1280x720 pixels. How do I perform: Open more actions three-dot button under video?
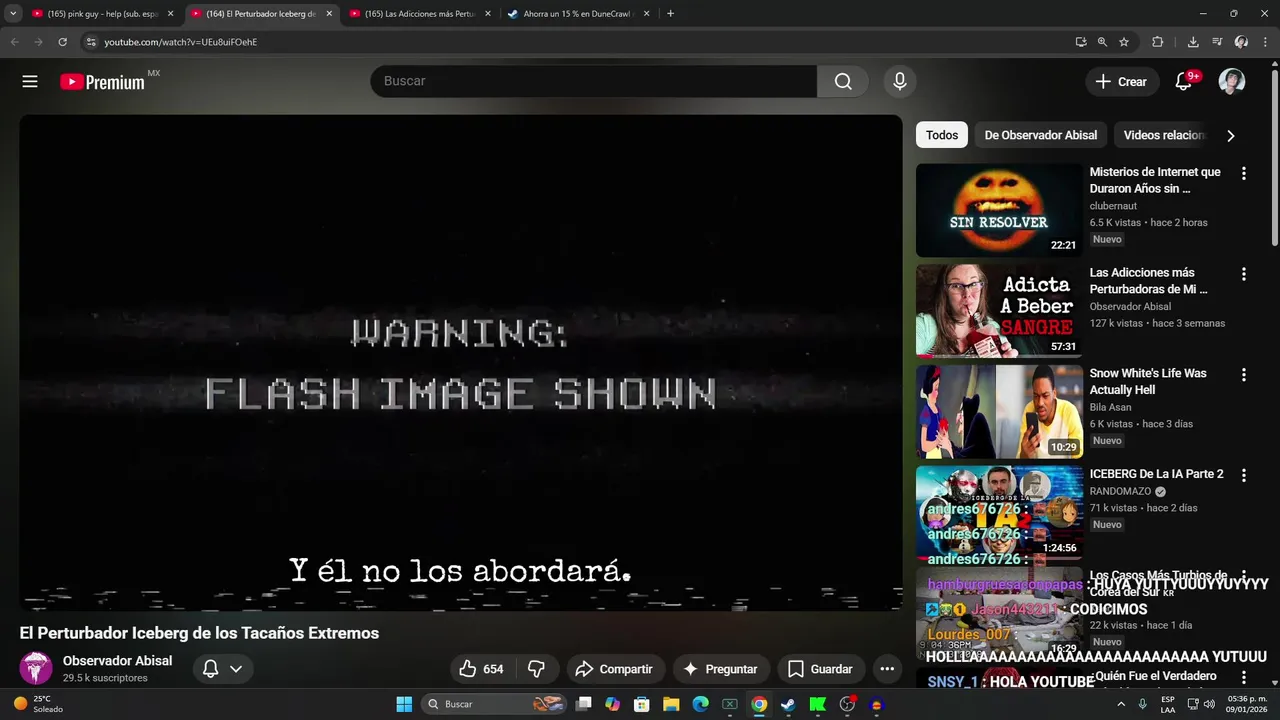pos(887,669)
